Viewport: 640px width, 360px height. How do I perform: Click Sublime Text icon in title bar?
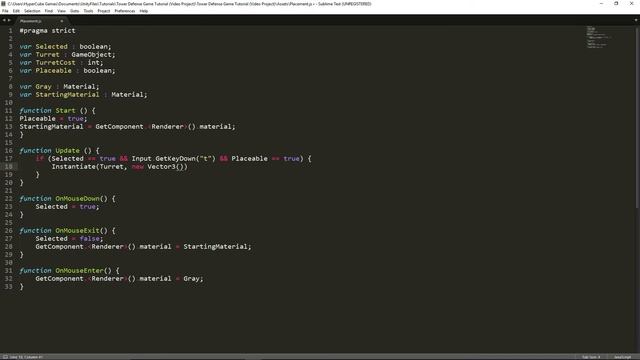[x=3, y=3]
